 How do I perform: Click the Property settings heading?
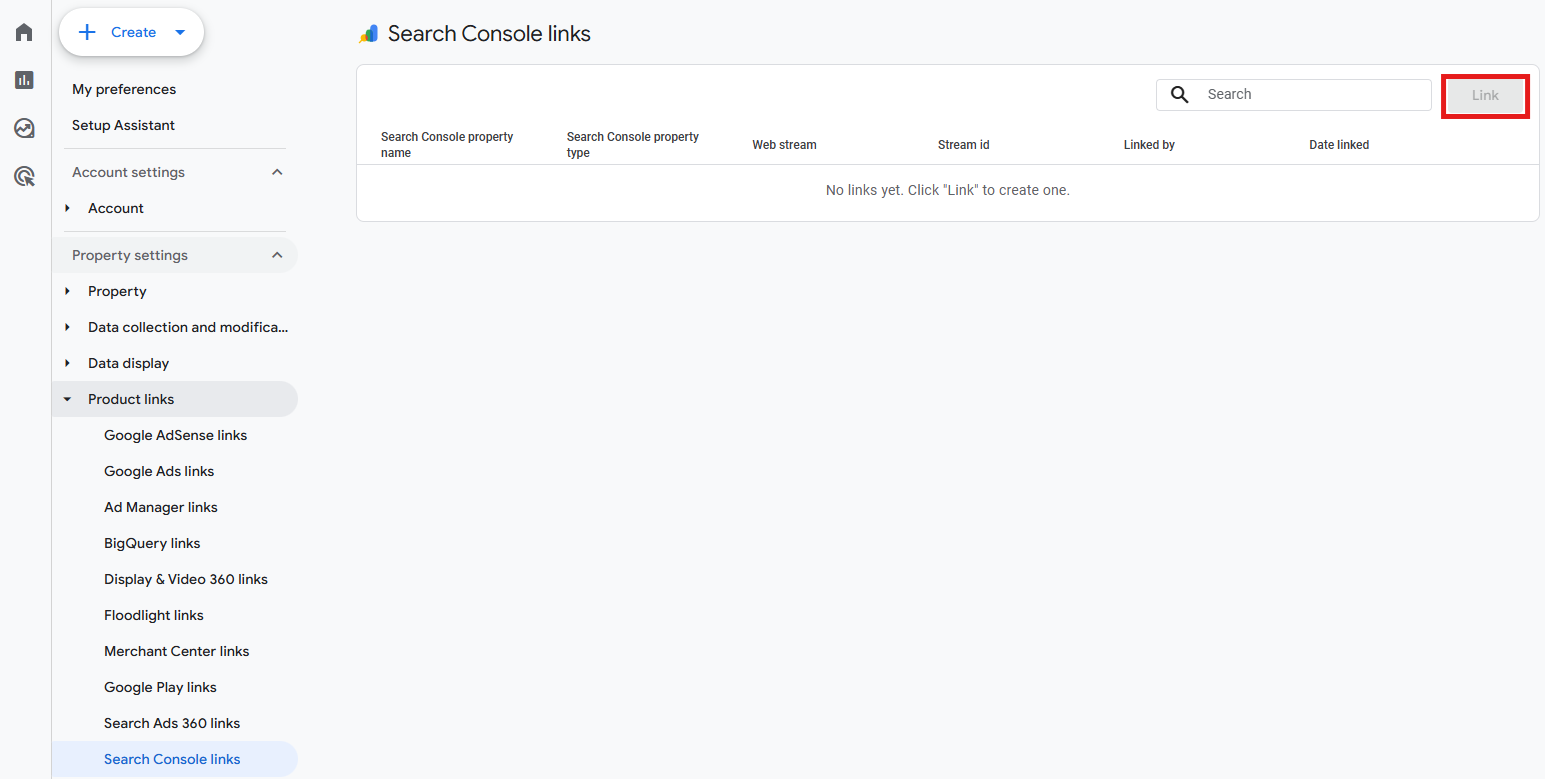[x=130, y=255]
